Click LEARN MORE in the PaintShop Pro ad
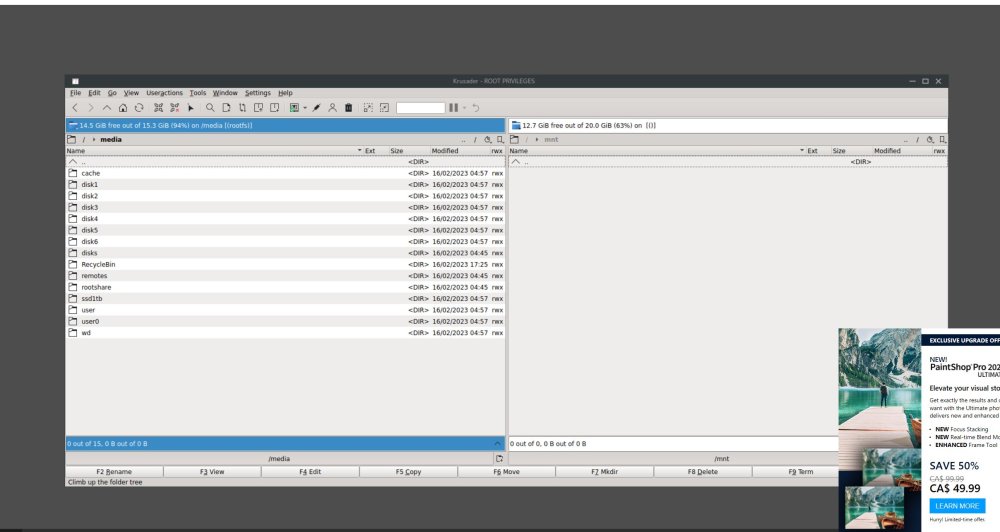The height and width of the screenshot is (532, 1000). (x=957, y=506)
